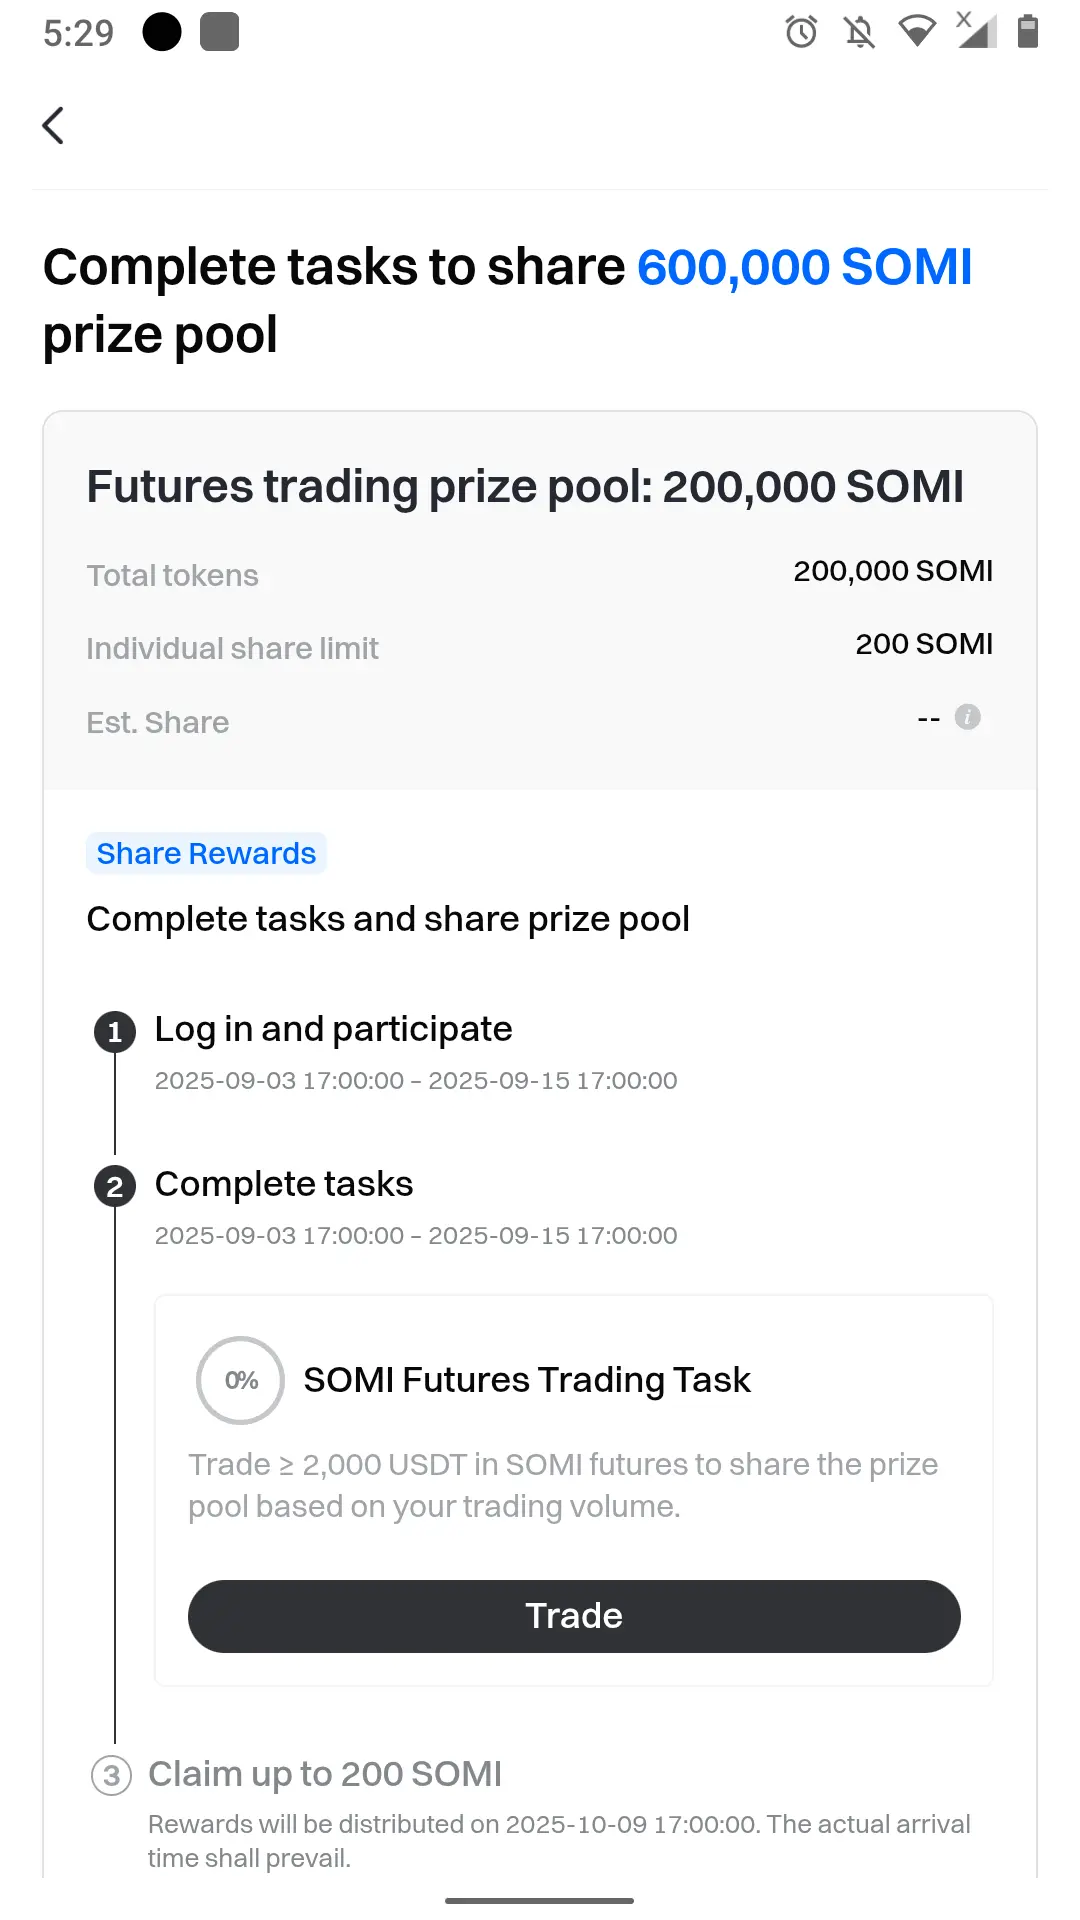Select step 3 numbered circle
Image resolution: width=1080 pixels, height=1920 pixels.
112,1777
